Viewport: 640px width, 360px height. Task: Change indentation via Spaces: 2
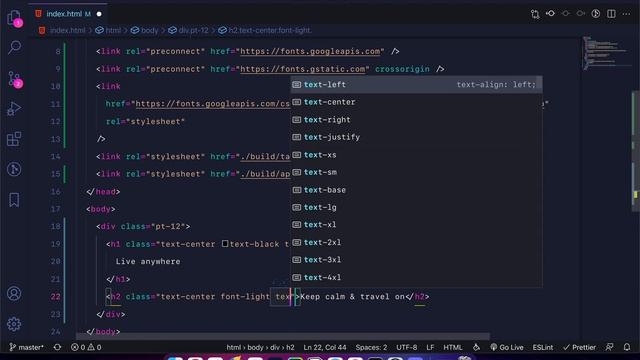(371, 347)
